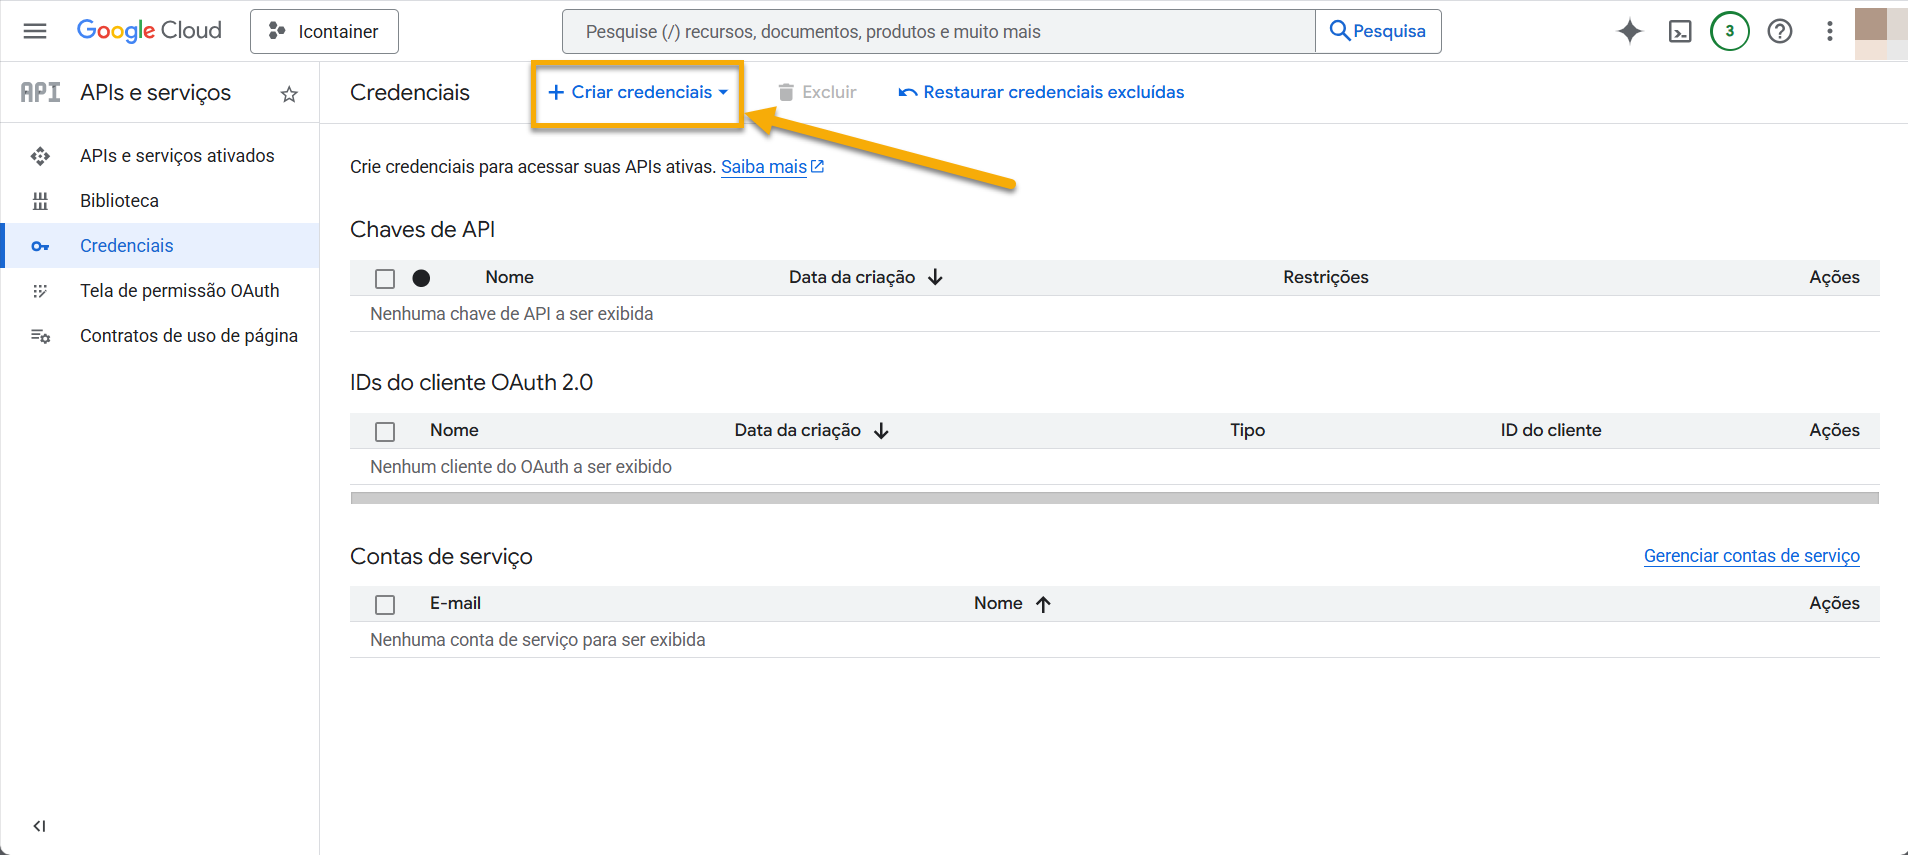Pin APIs e serviços with star icon
Image resolution: width=1908 pixels, height=855 pixels.
pyautogui.click(x=289, y=94)
